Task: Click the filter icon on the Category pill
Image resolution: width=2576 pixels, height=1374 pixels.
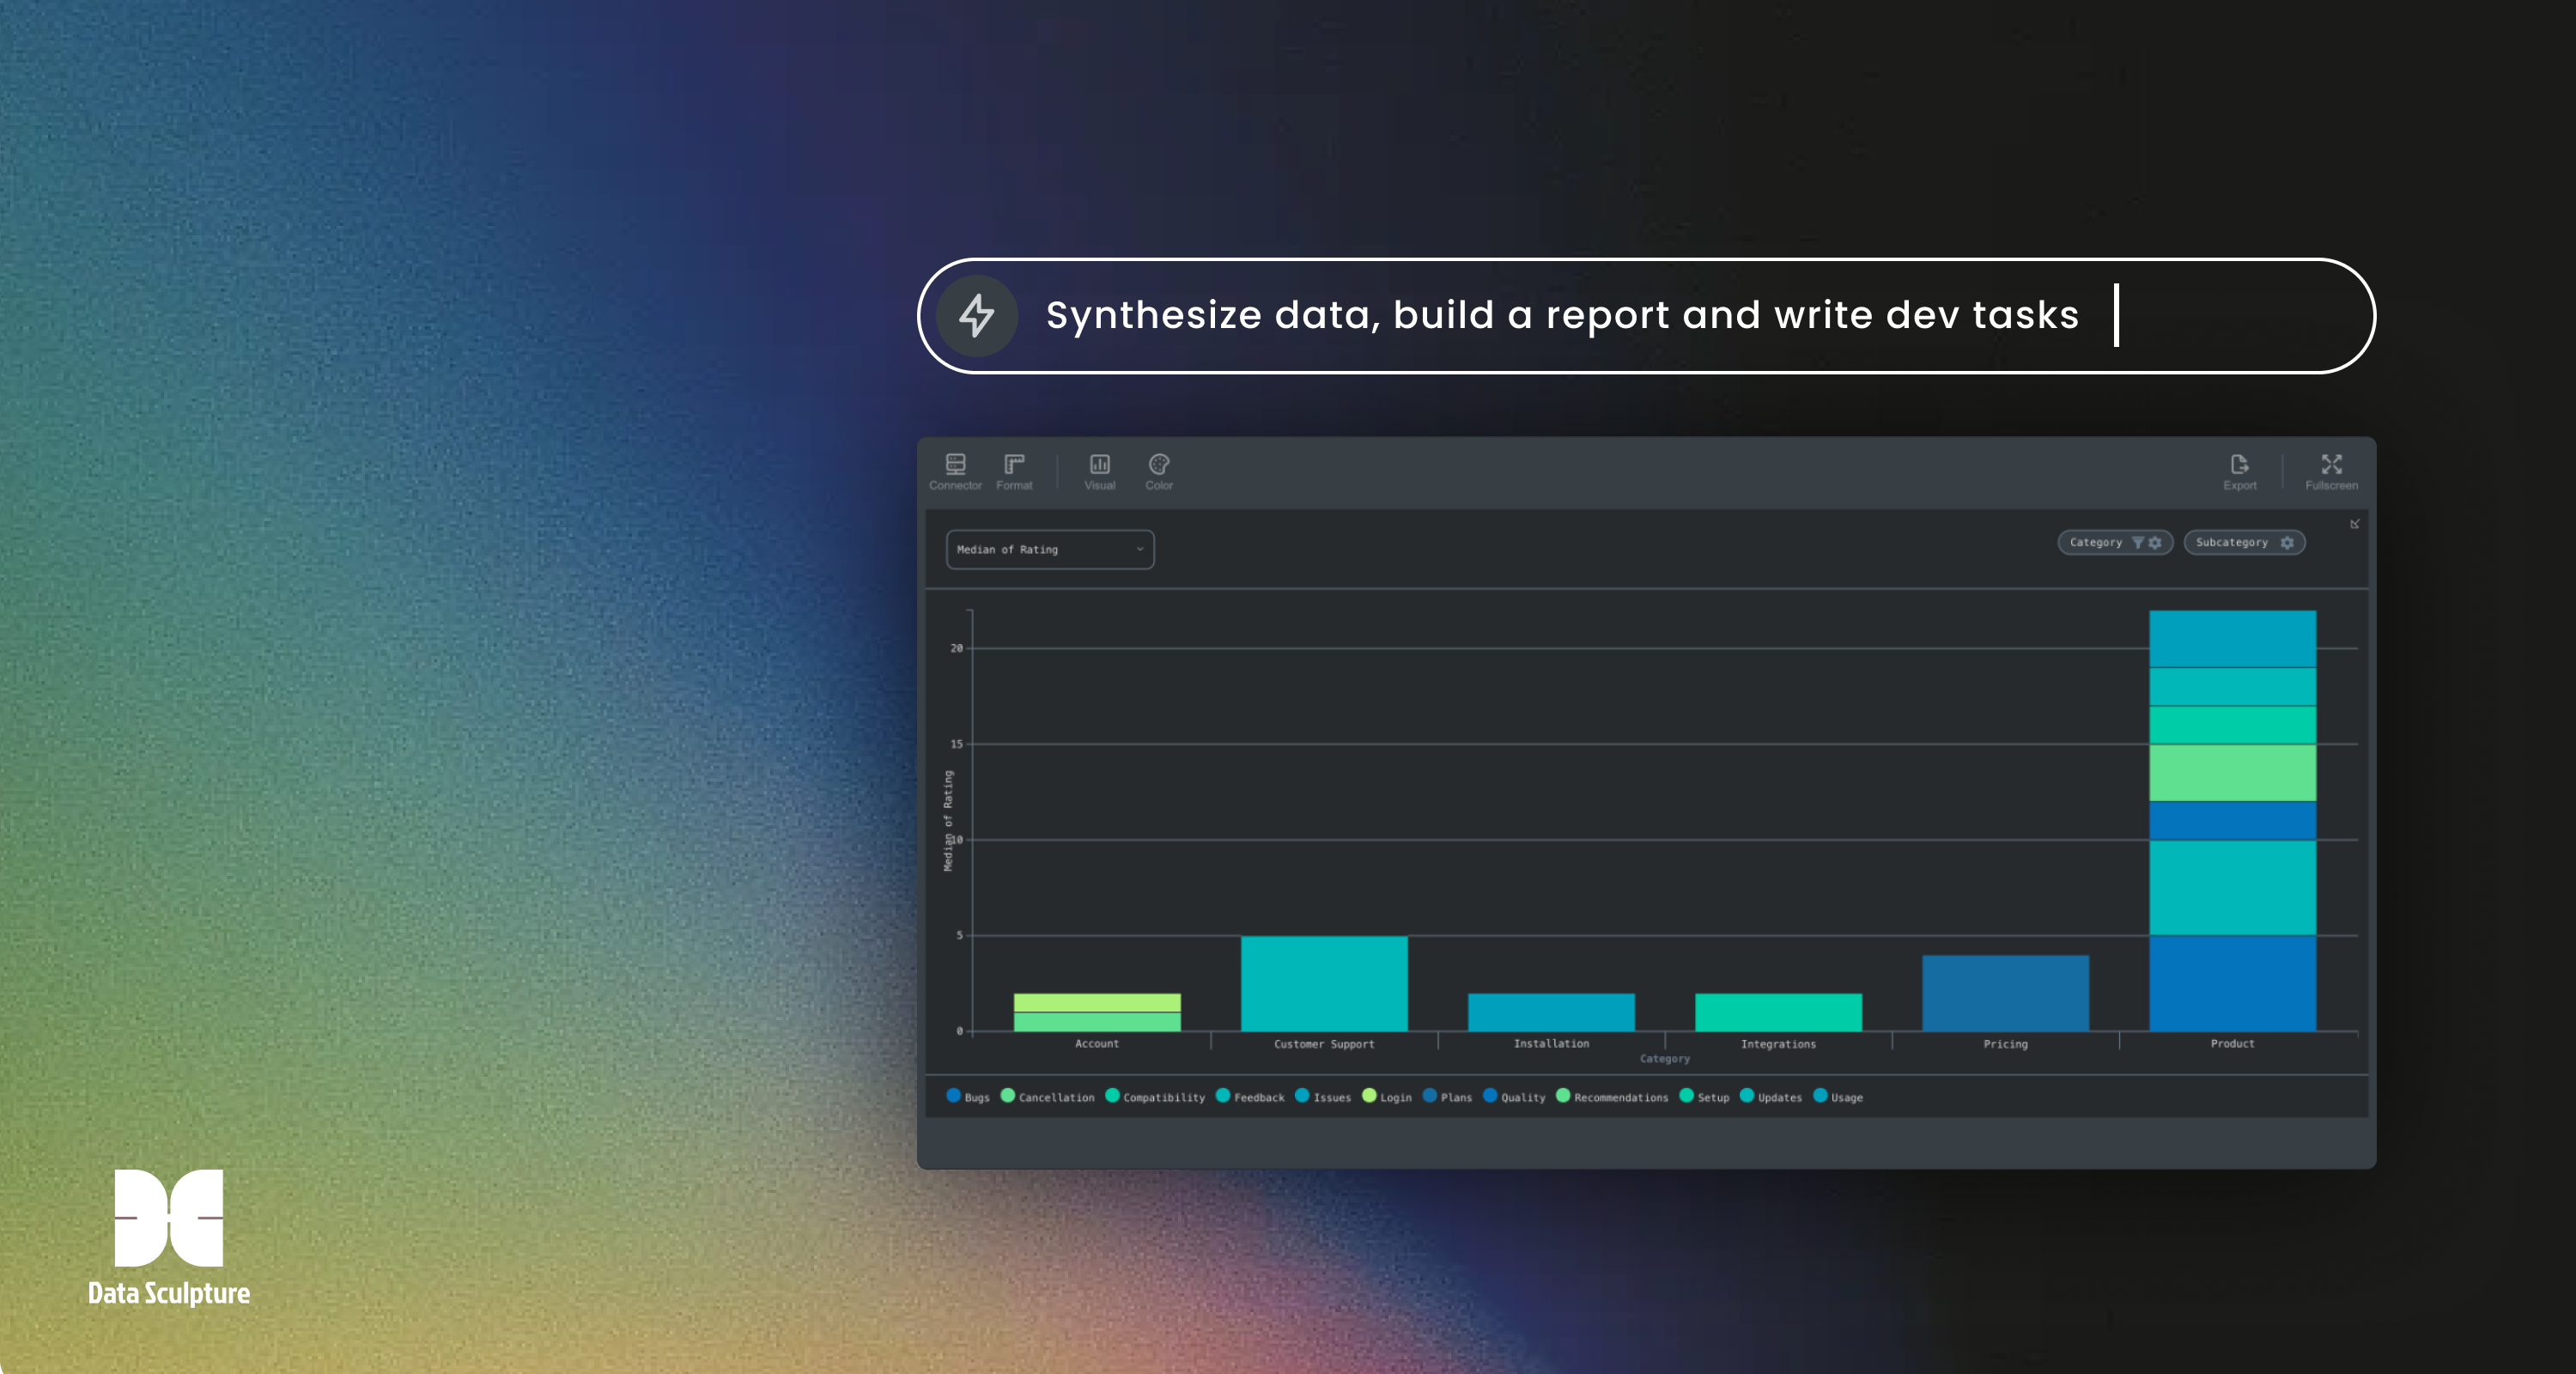Action: pos(2137,542)
